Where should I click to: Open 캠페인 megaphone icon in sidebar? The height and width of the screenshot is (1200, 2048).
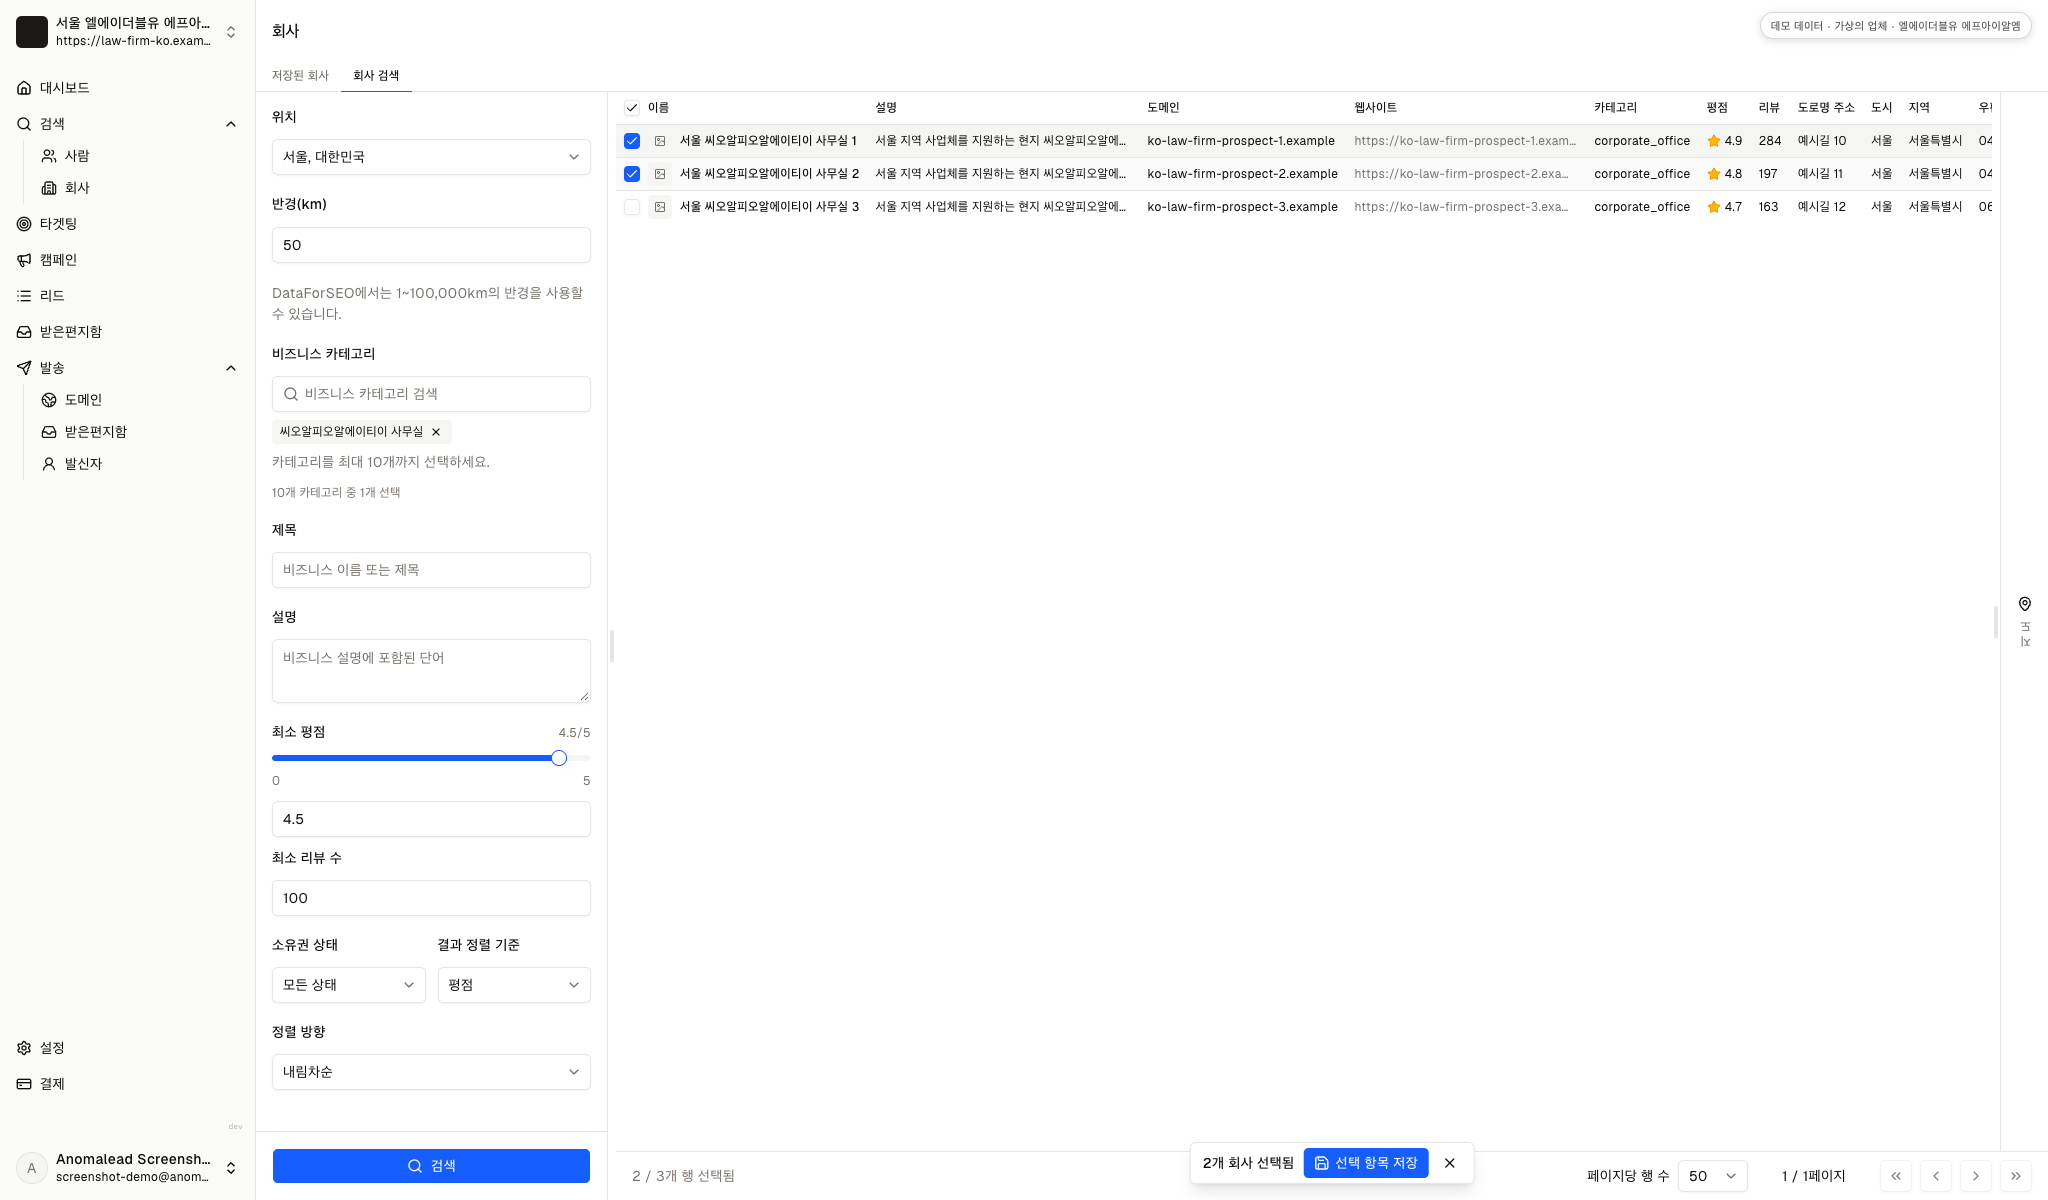24,260
